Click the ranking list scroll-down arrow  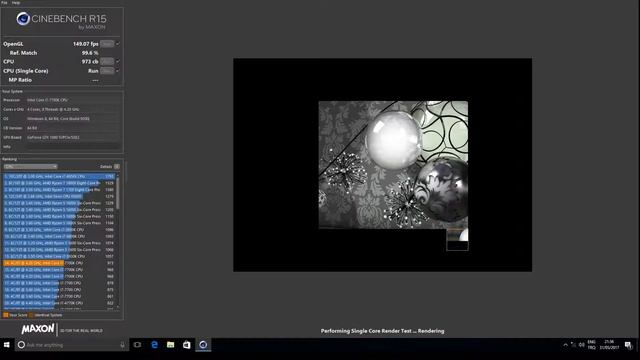[118, 307]
